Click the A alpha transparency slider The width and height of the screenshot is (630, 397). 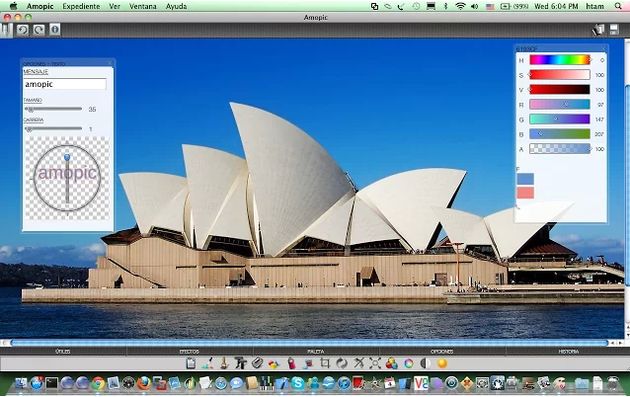click(x=560, y=149)
